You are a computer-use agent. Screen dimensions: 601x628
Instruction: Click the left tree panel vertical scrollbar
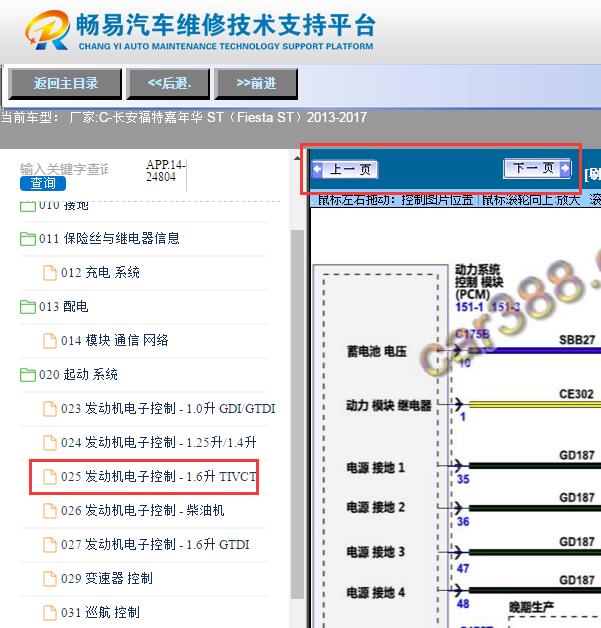(297, 415)
